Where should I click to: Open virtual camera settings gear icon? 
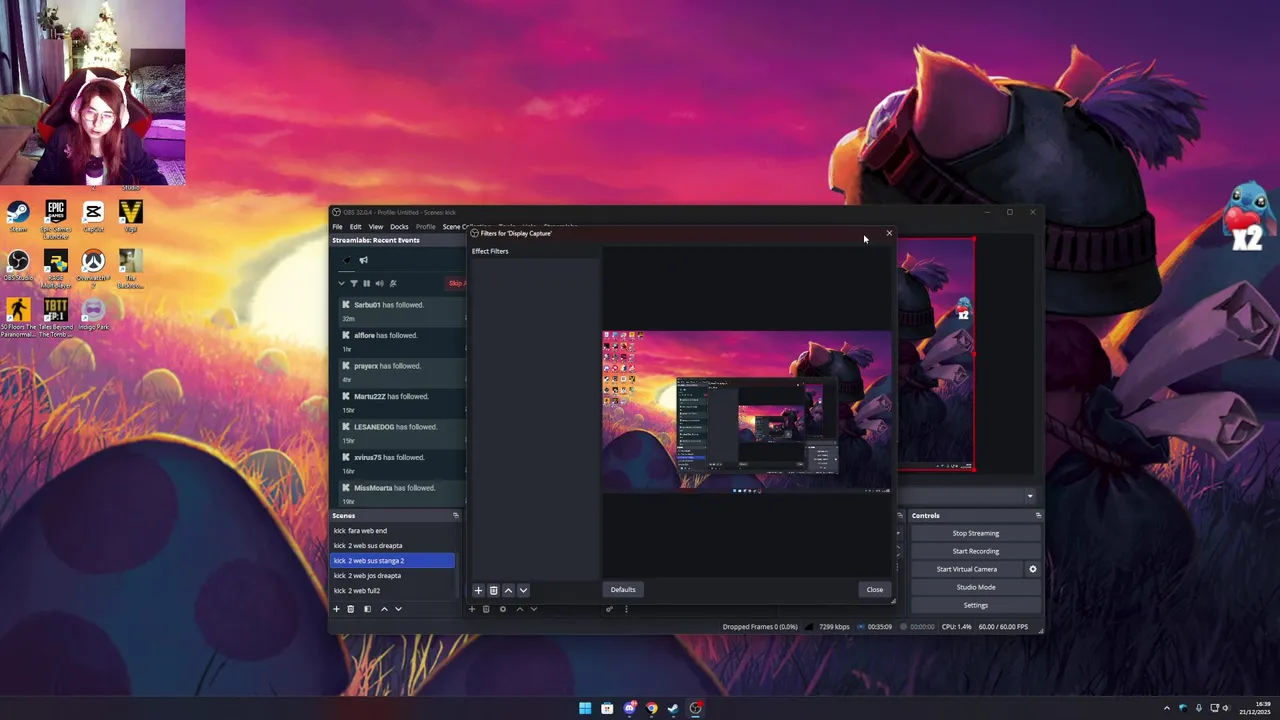1033,569
